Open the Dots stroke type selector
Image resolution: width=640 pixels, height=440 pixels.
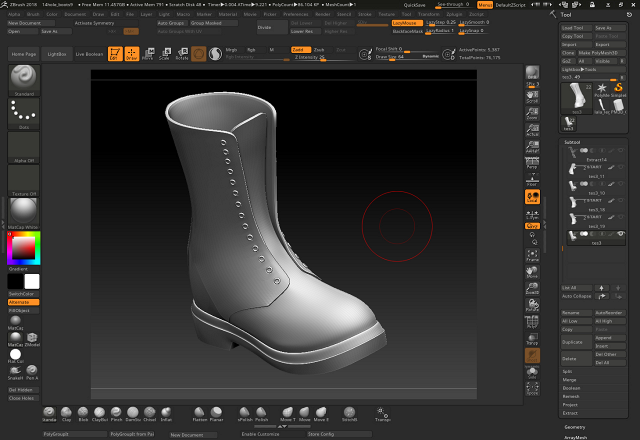click(x=22, y=117)
